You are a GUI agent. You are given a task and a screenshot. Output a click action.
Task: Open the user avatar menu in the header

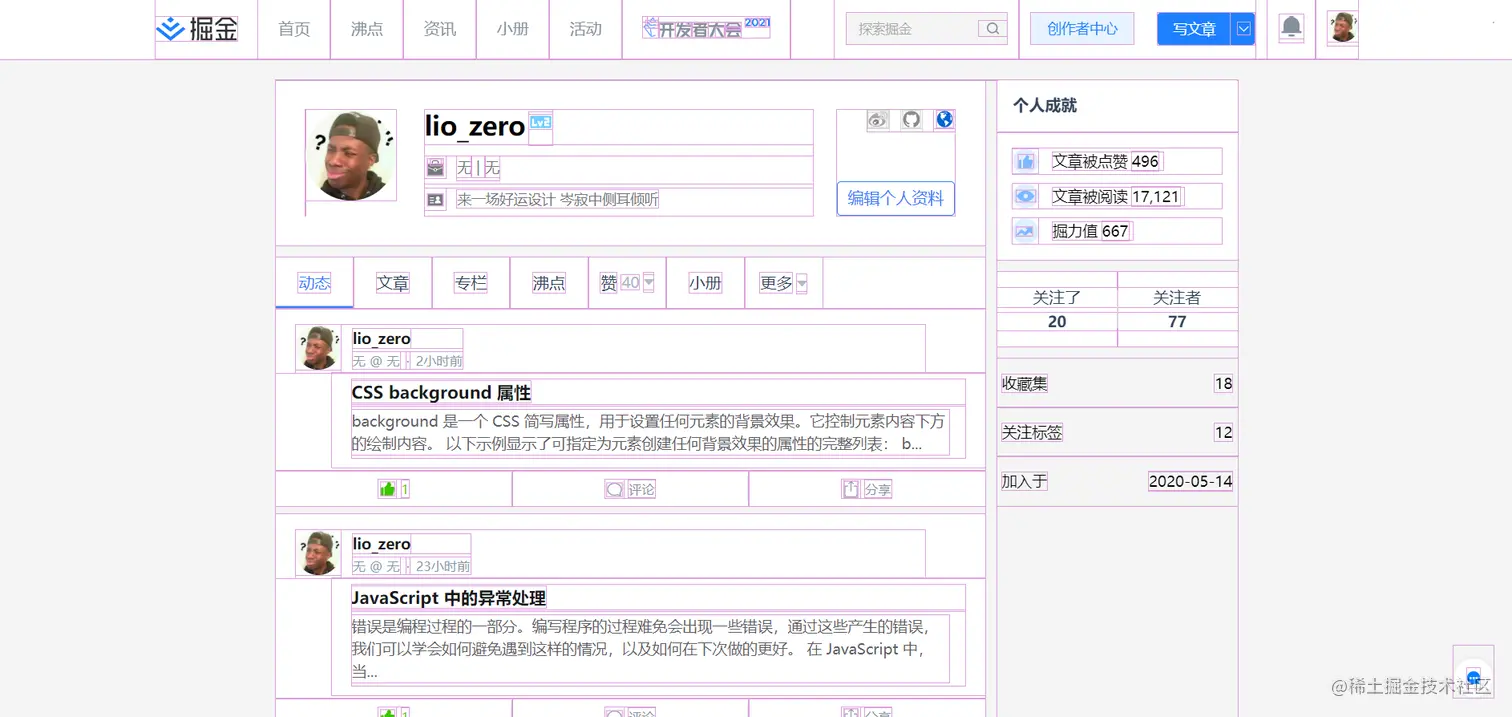pyautogui.click(x=1342, y=28)
